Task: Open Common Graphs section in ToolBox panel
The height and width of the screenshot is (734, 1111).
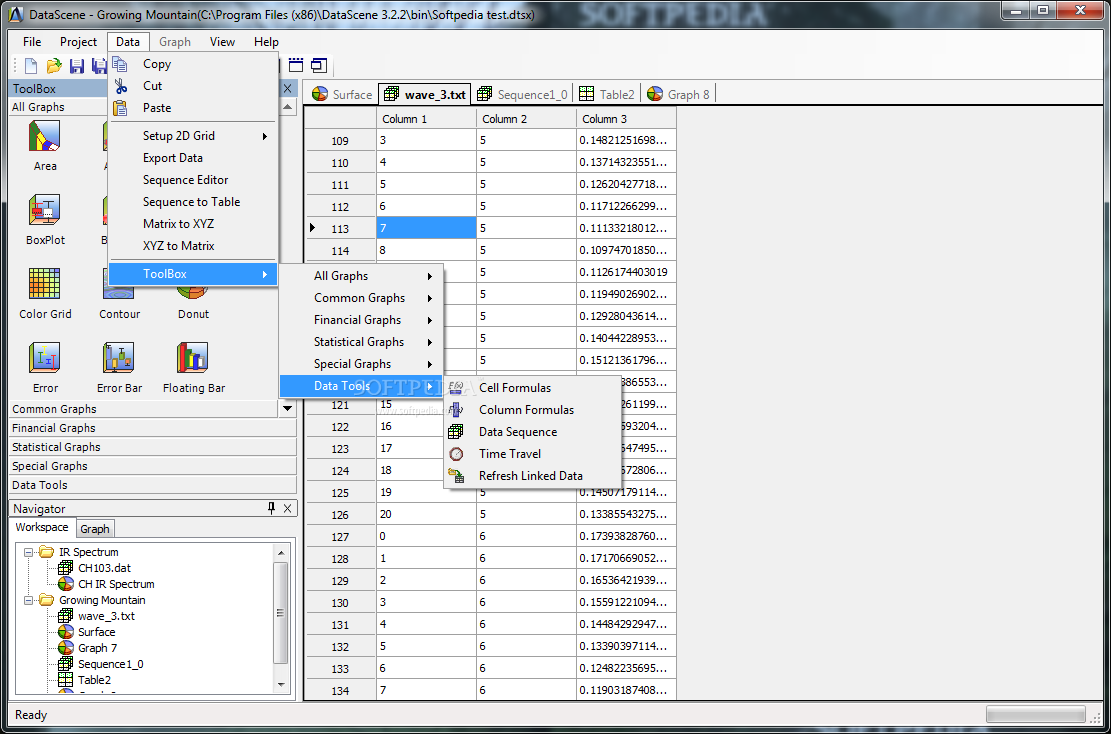Action: click(145, 409)
